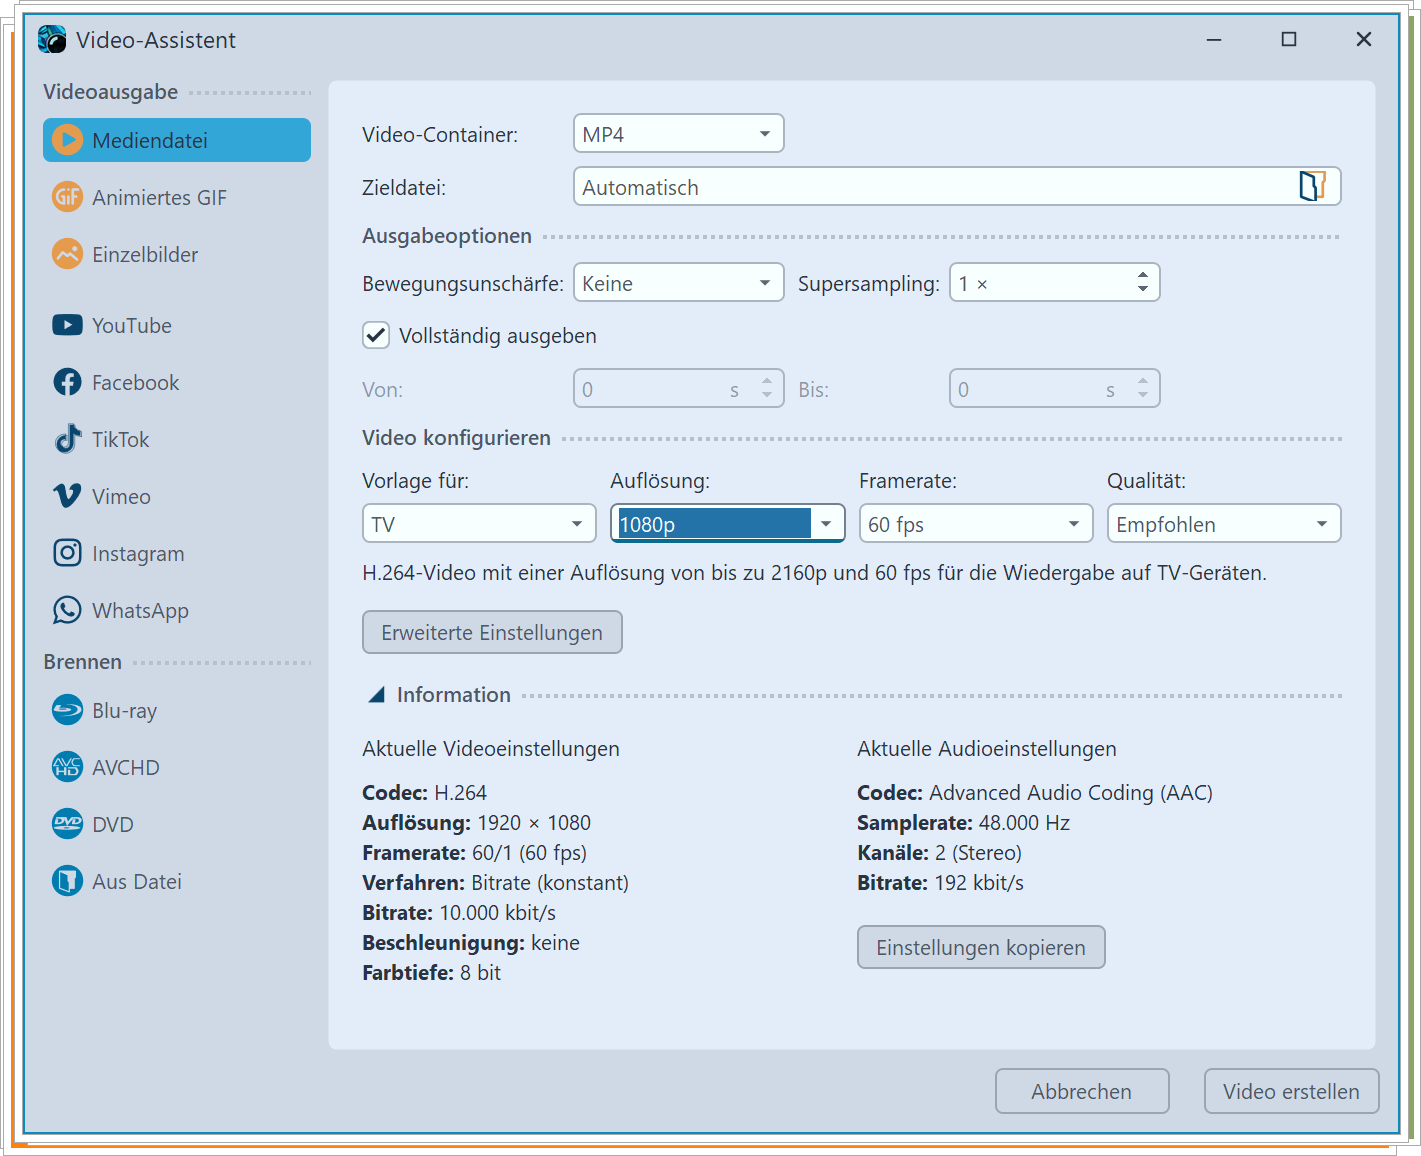Choose the Blu-ray burn option
Screen dimensions: 1421x1156
177,710
